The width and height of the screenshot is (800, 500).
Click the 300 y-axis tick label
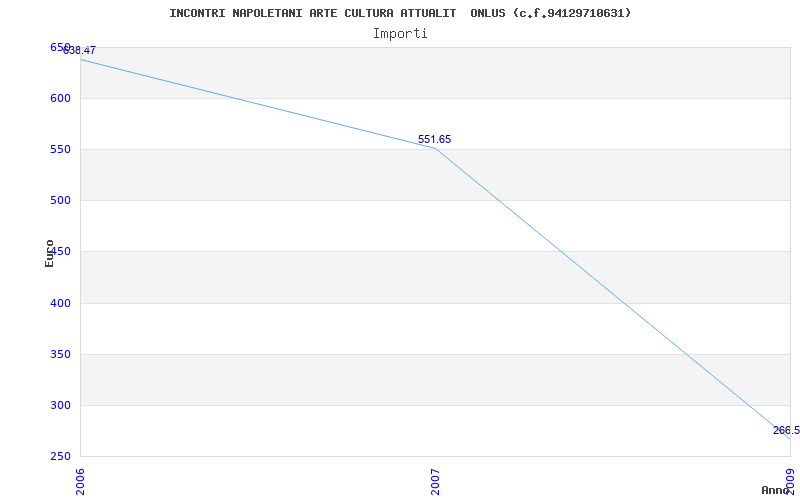[60, 406]
